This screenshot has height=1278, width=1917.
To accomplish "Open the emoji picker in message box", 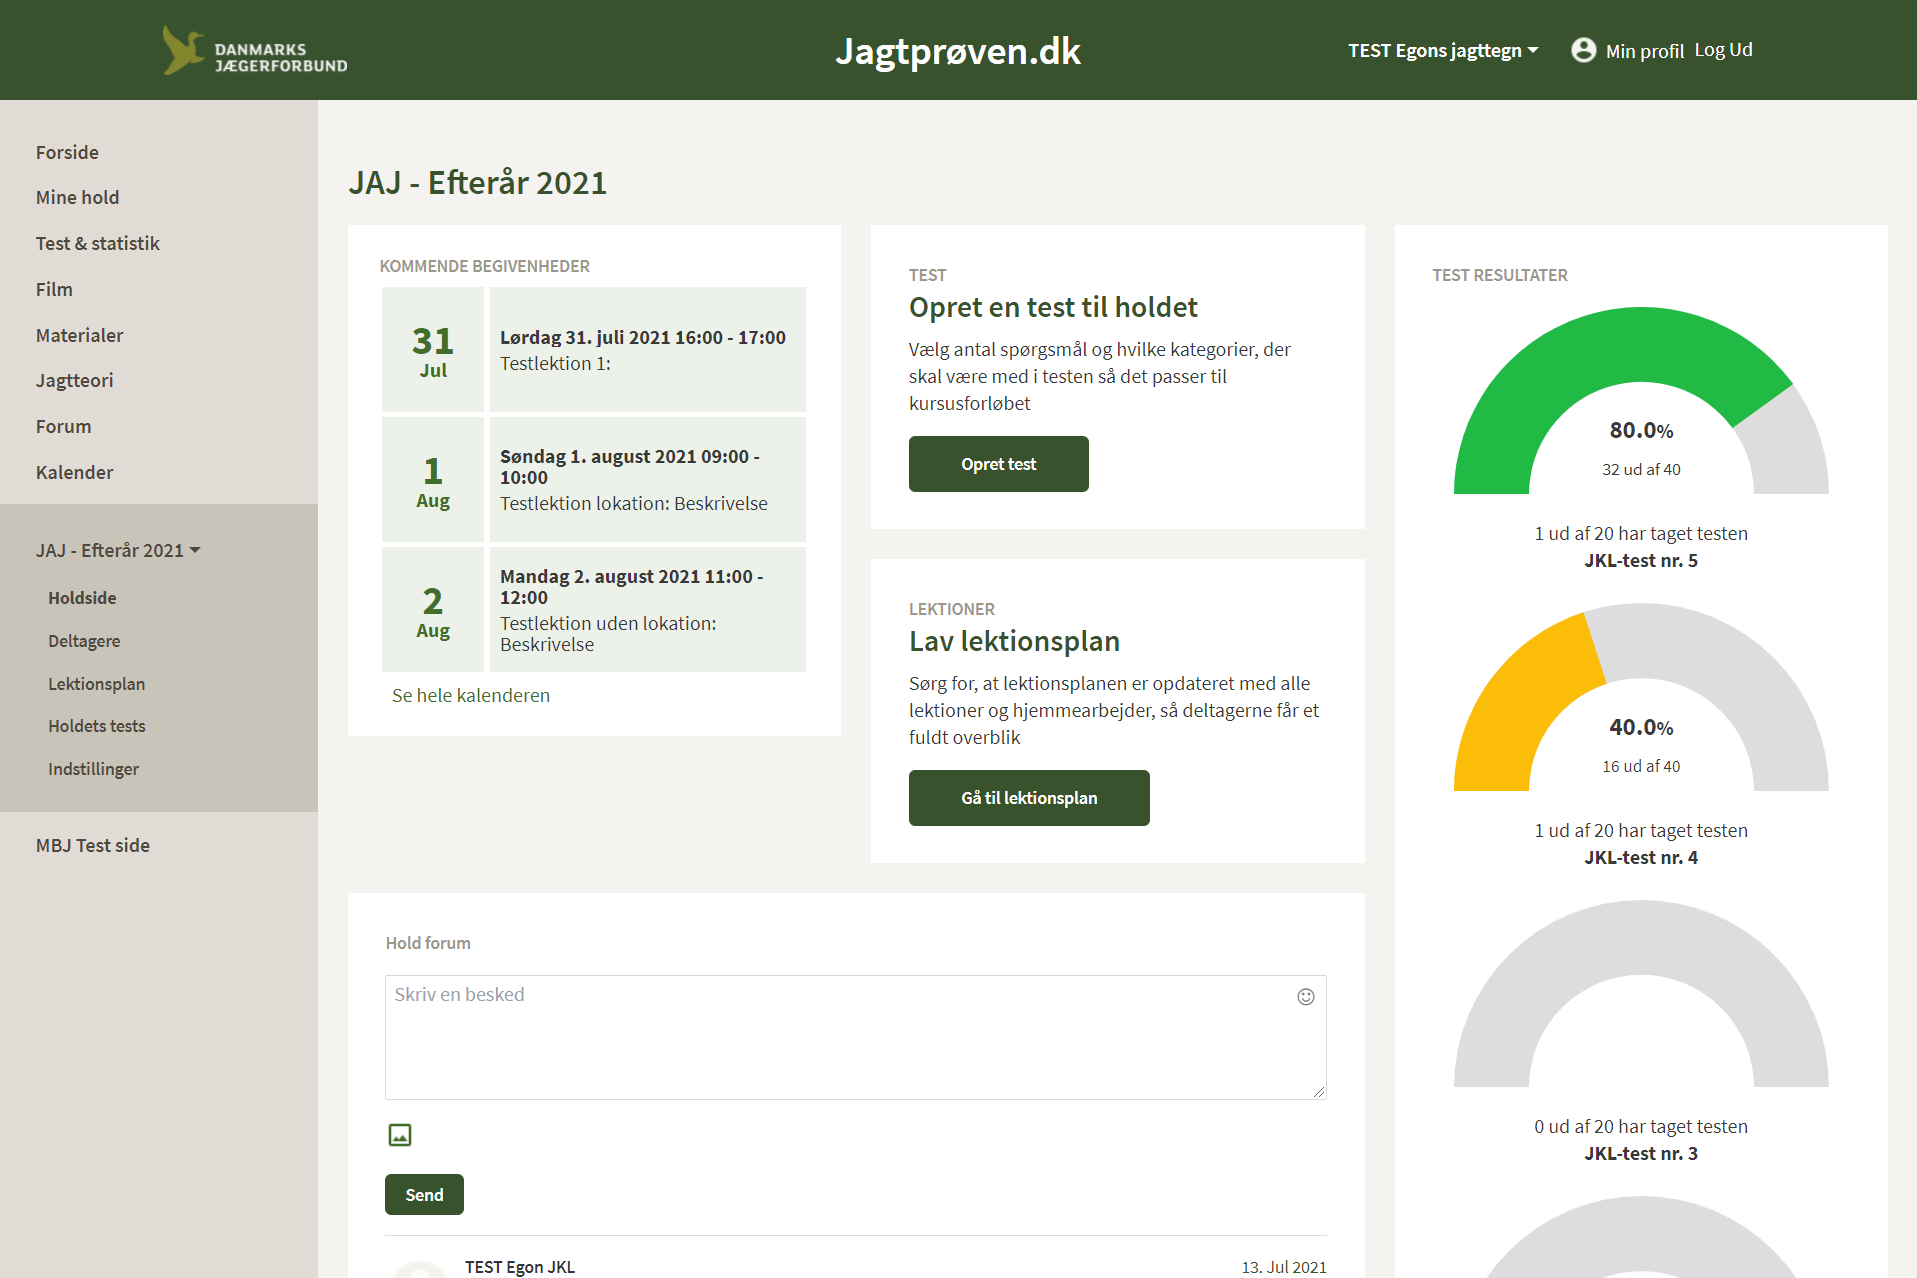I will pyautogui.click(x=1306, y=996).
